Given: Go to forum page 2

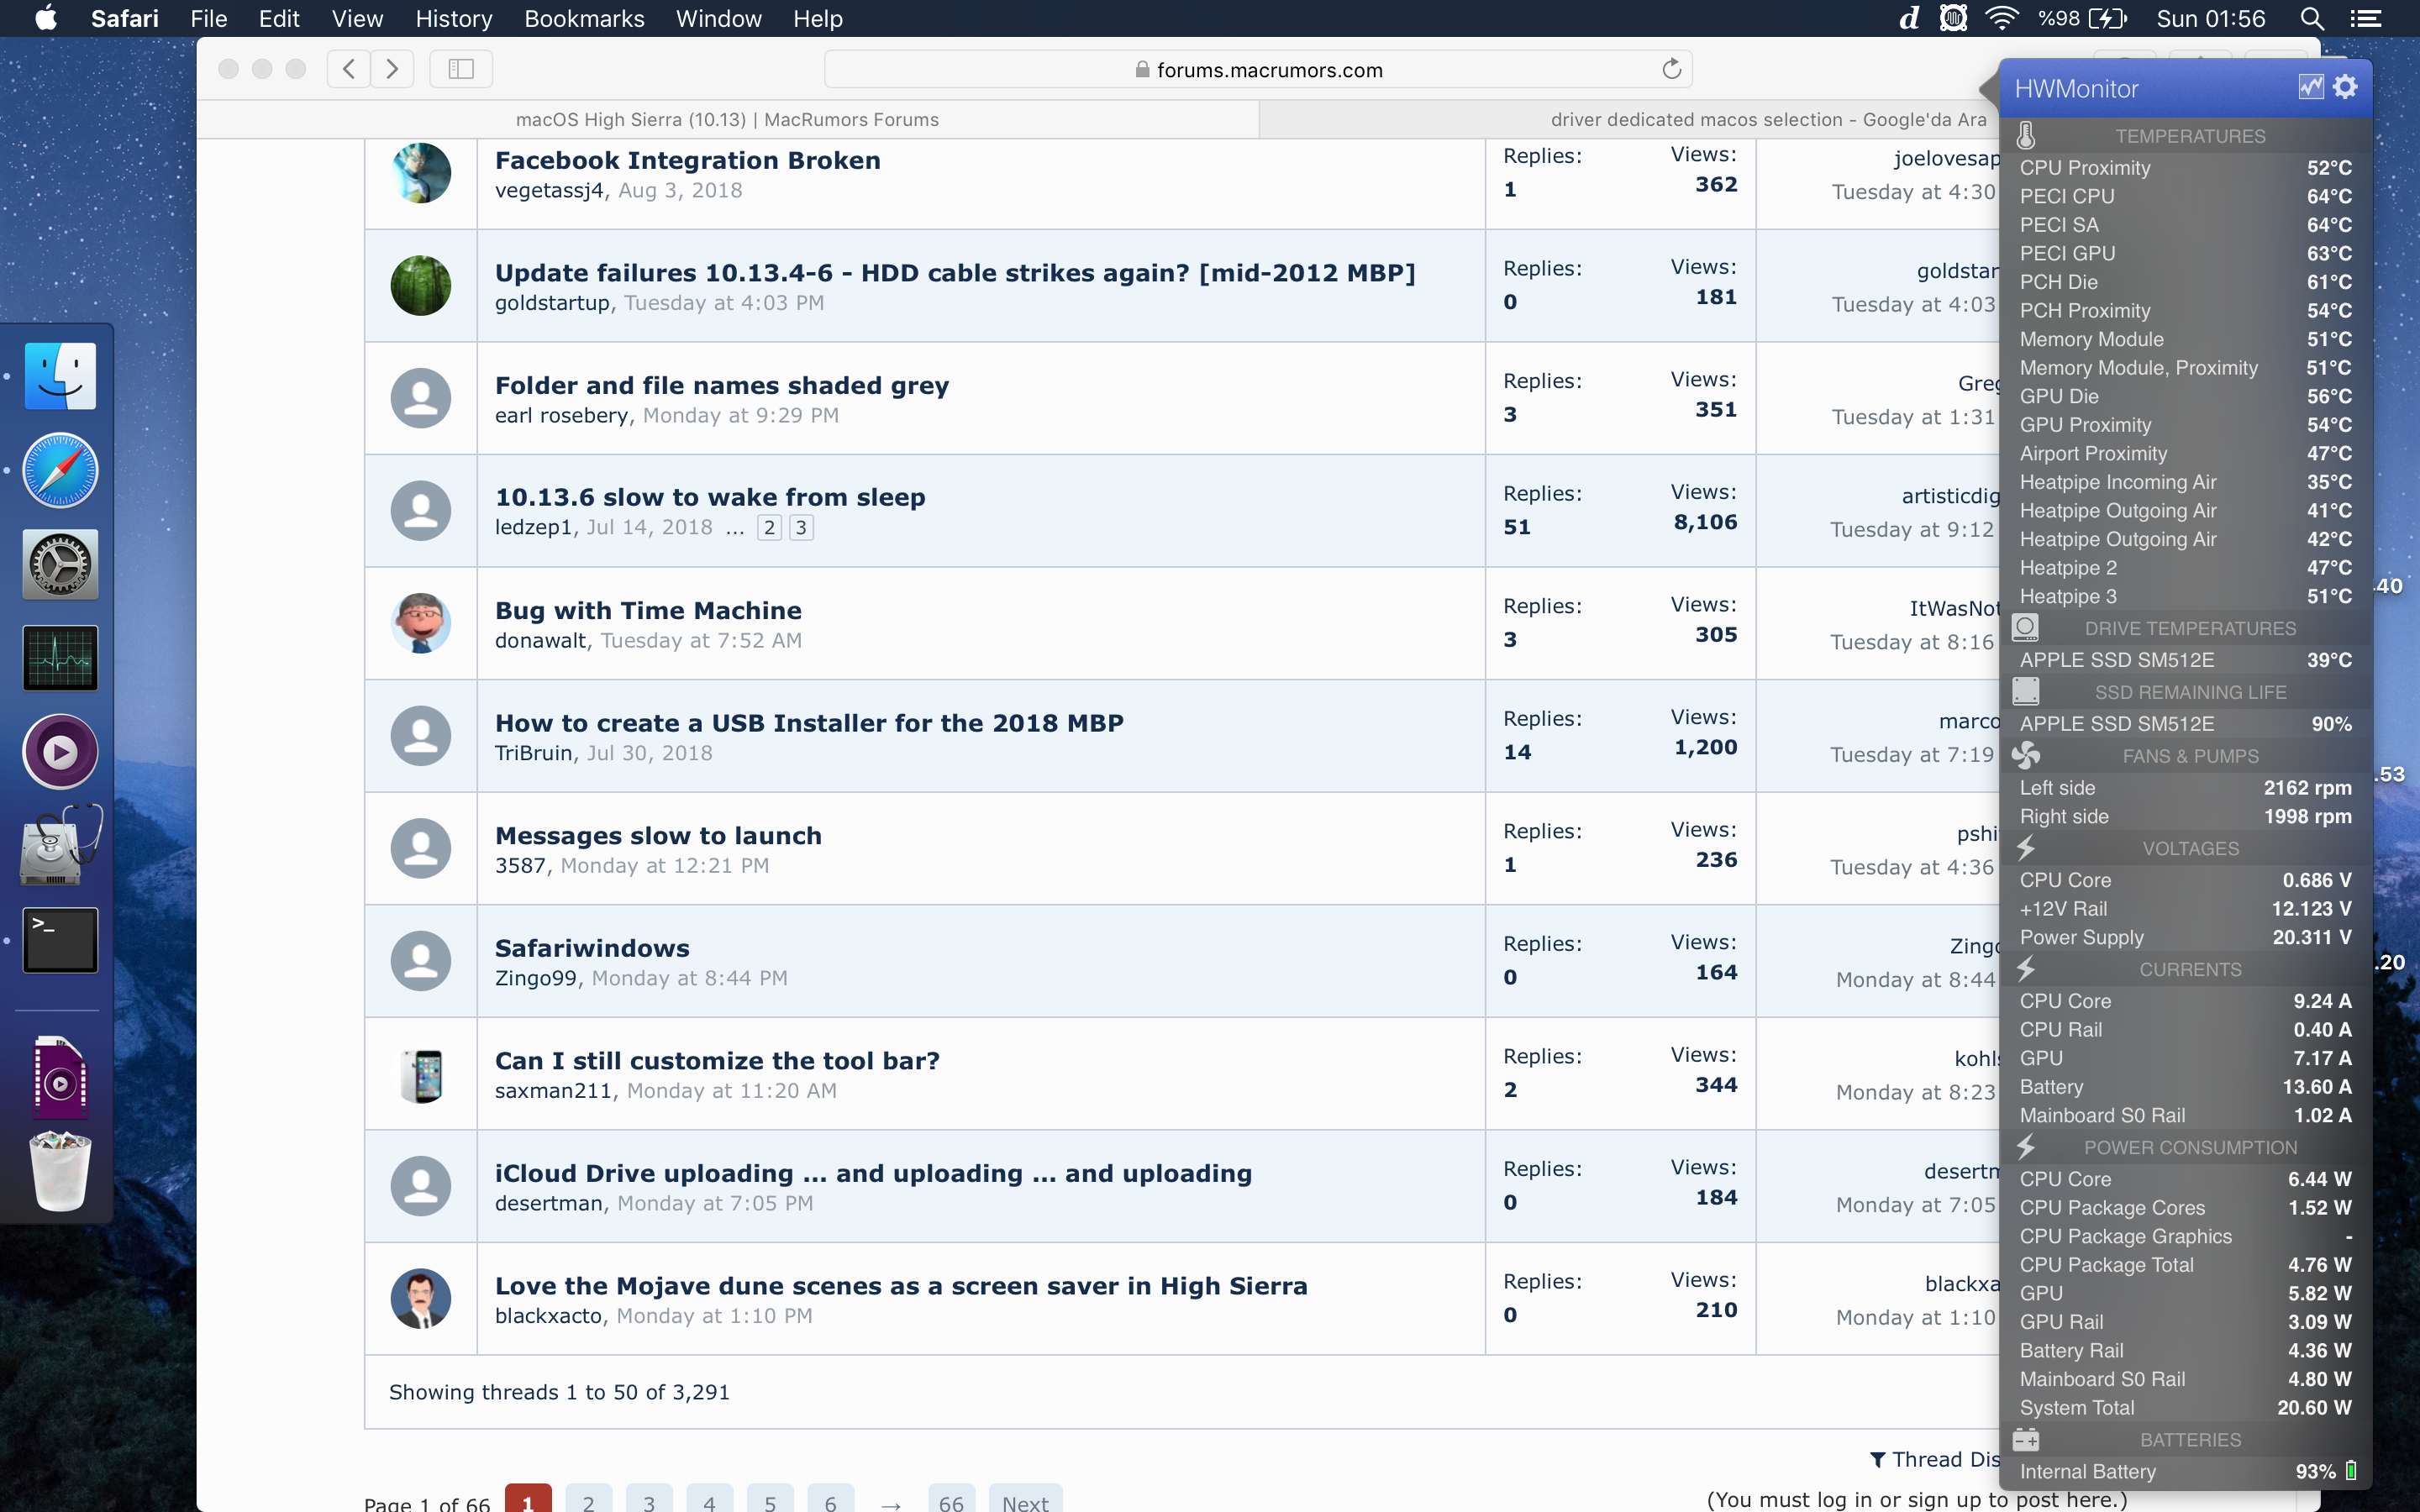Looking at the screenshot, I should coord(588,1499).
